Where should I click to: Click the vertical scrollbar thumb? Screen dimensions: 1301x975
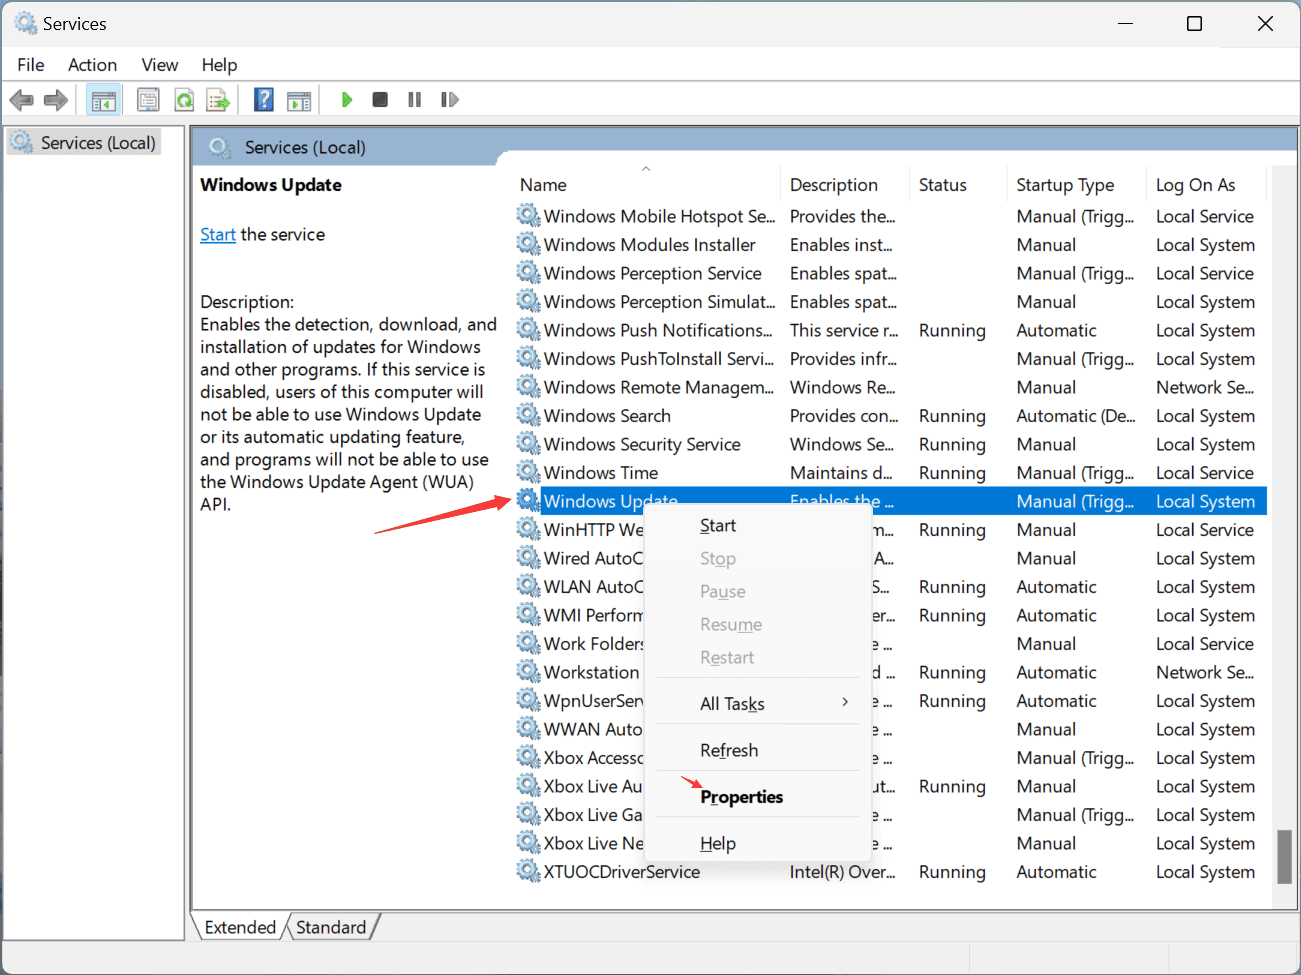click(x=1285, y=857)
